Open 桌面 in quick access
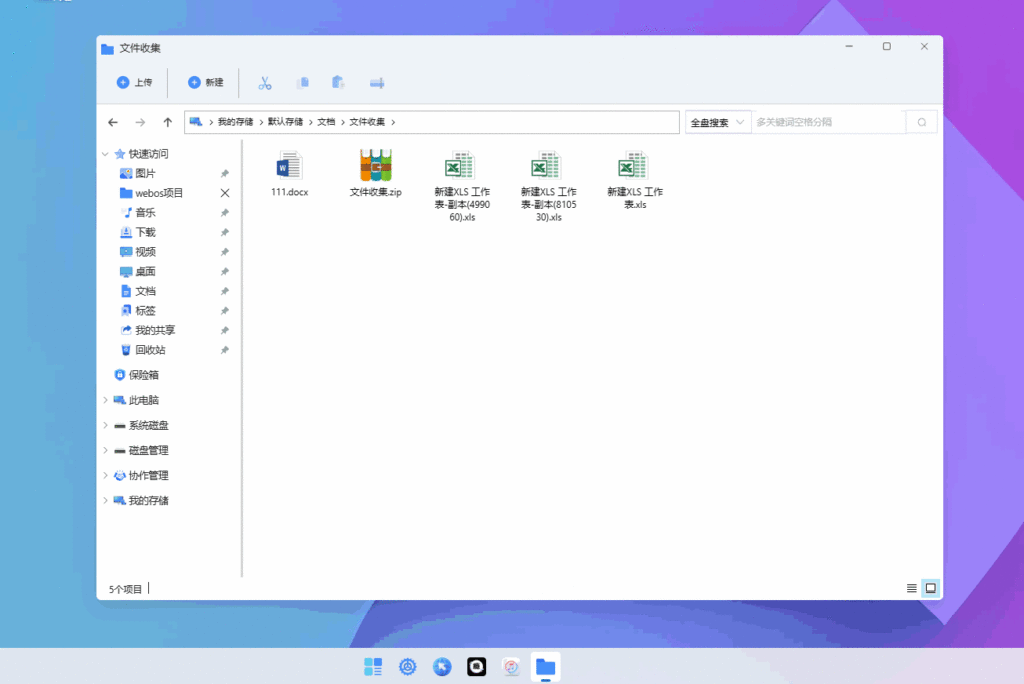The height and width of the screenshot is (684, 1024). (x=145, y=272)
